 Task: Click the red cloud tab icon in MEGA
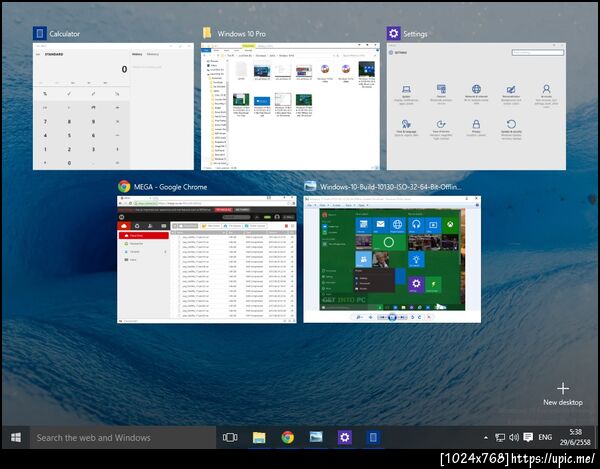124,226
